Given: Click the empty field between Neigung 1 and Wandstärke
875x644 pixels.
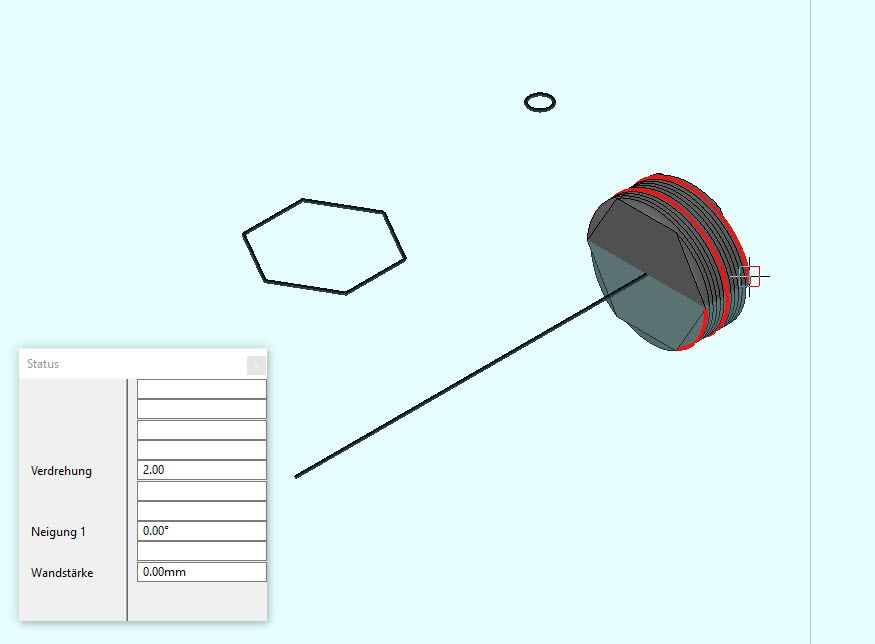Looking at the screenshot, I should (x=201, y=551).
